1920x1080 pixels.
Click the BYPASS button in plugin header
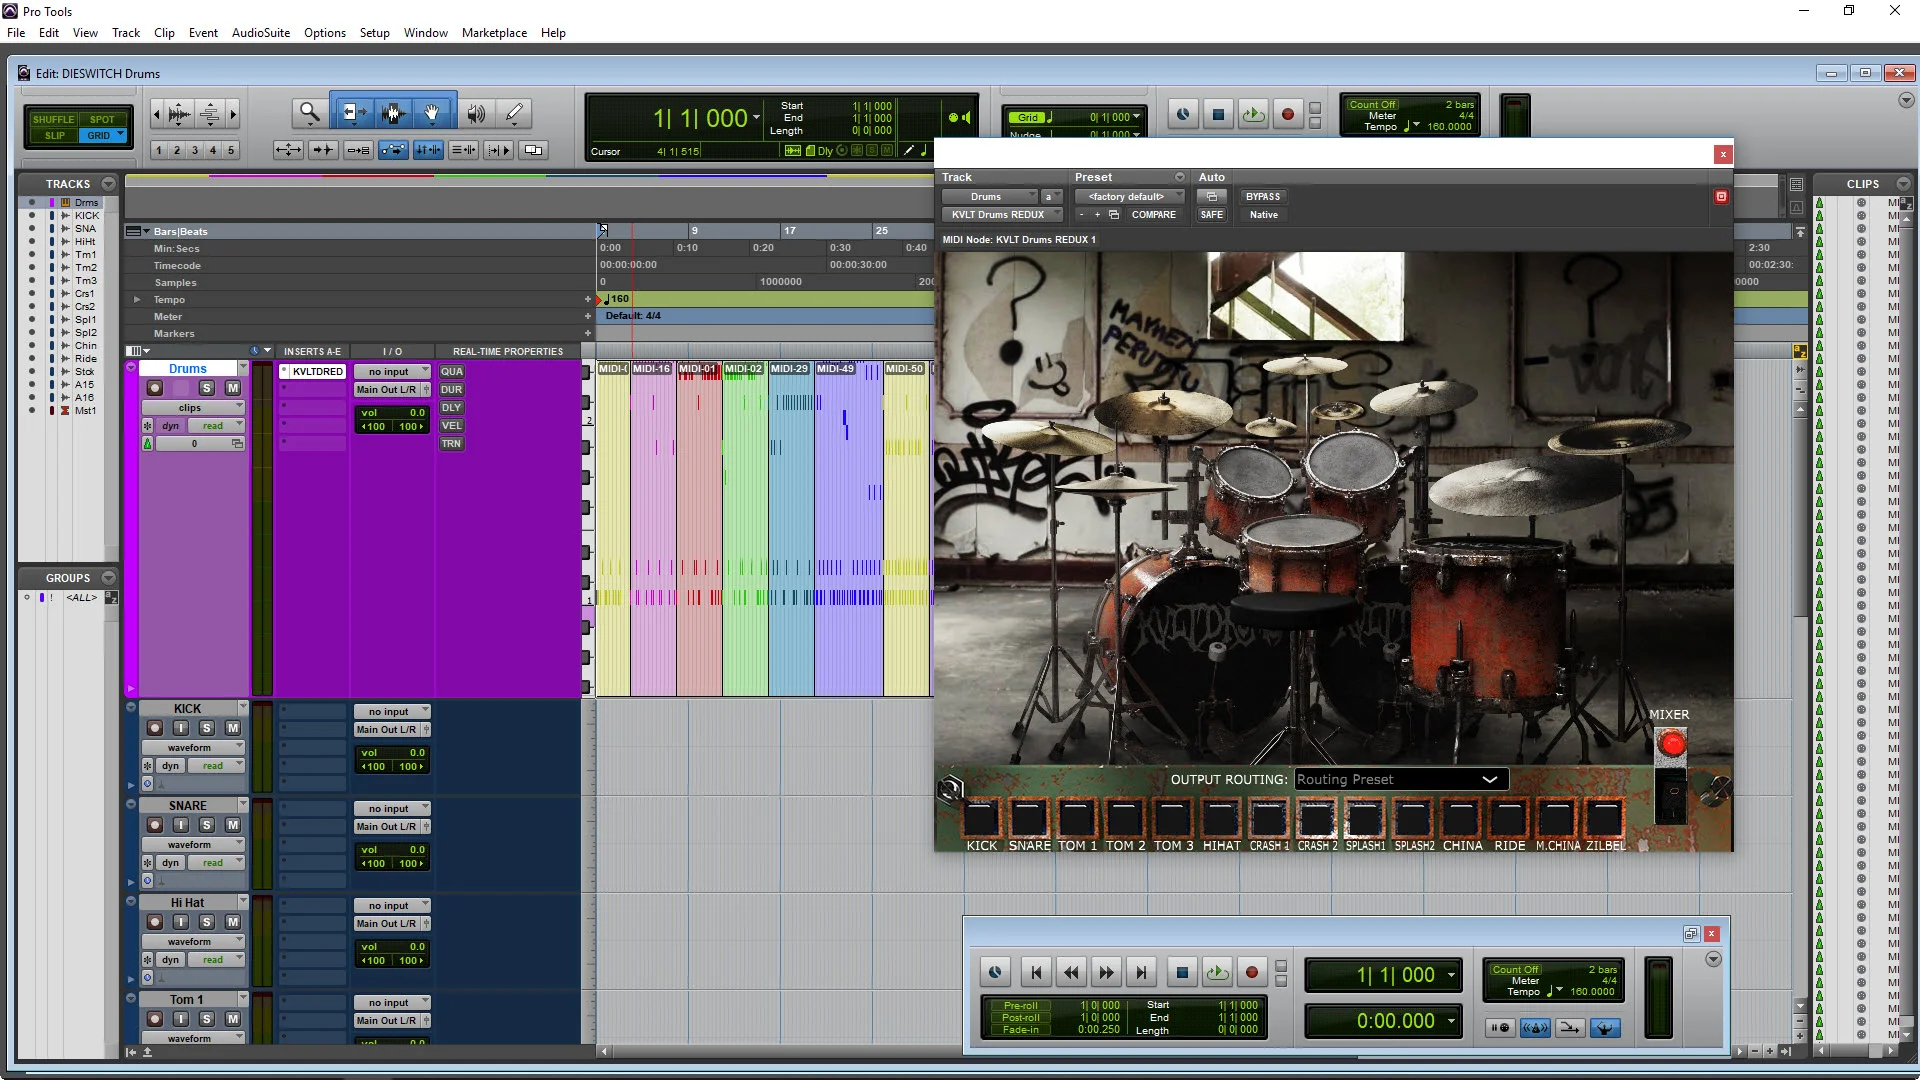pyautogui.click(x=1263, y=197)
